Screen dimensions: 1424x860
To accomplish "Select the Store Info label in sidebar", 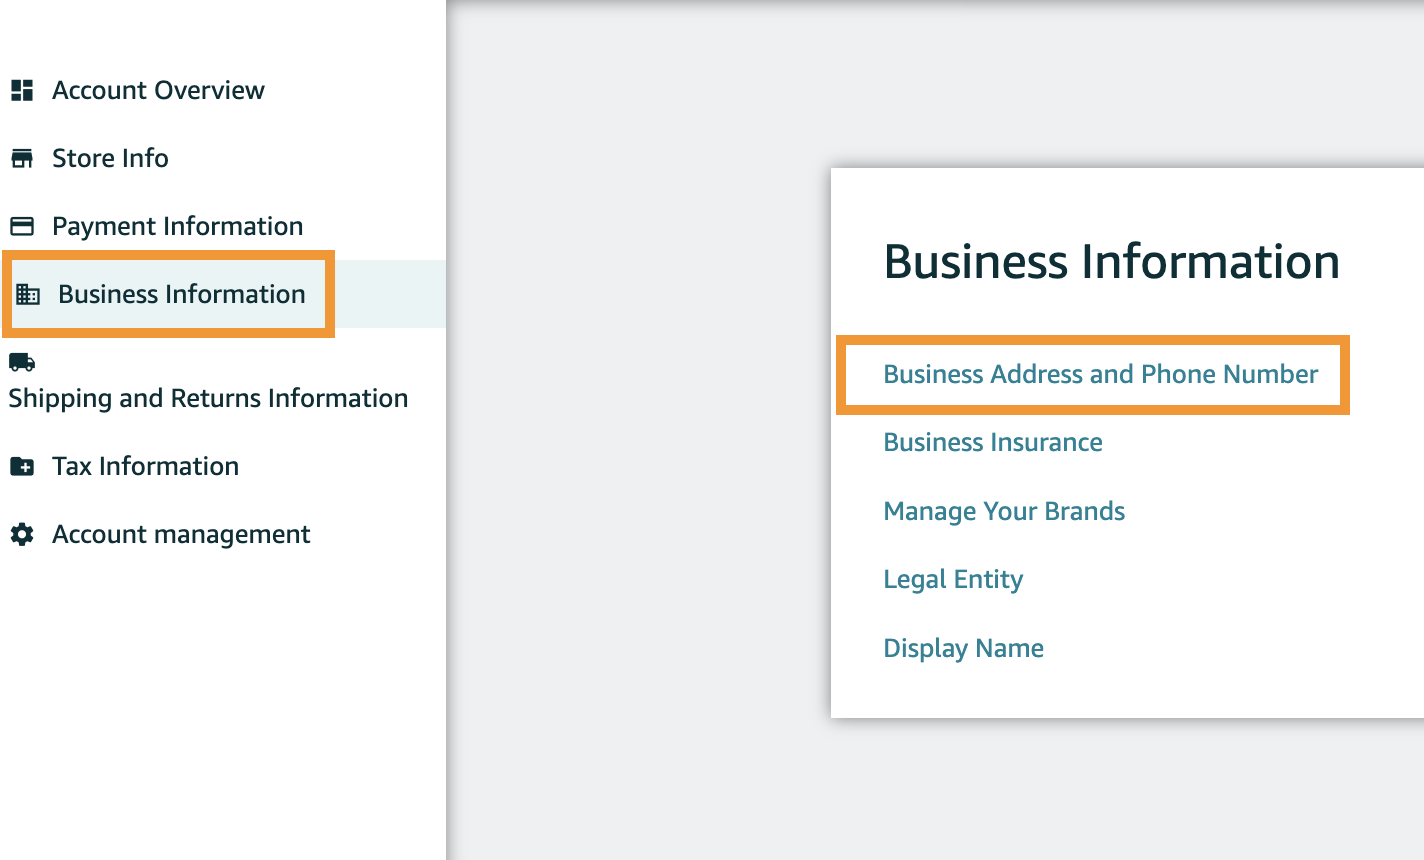I will (110, 158).
